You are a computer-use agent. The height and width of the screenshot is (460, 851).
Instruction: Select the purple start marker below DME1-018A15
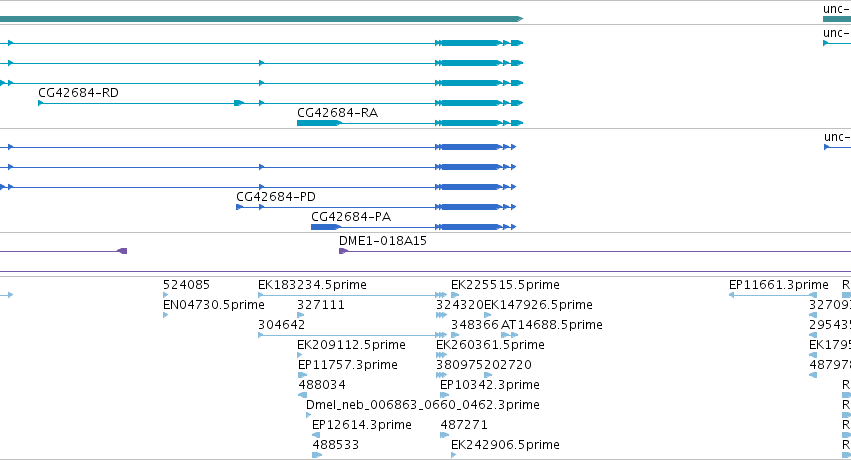(343, 251)
